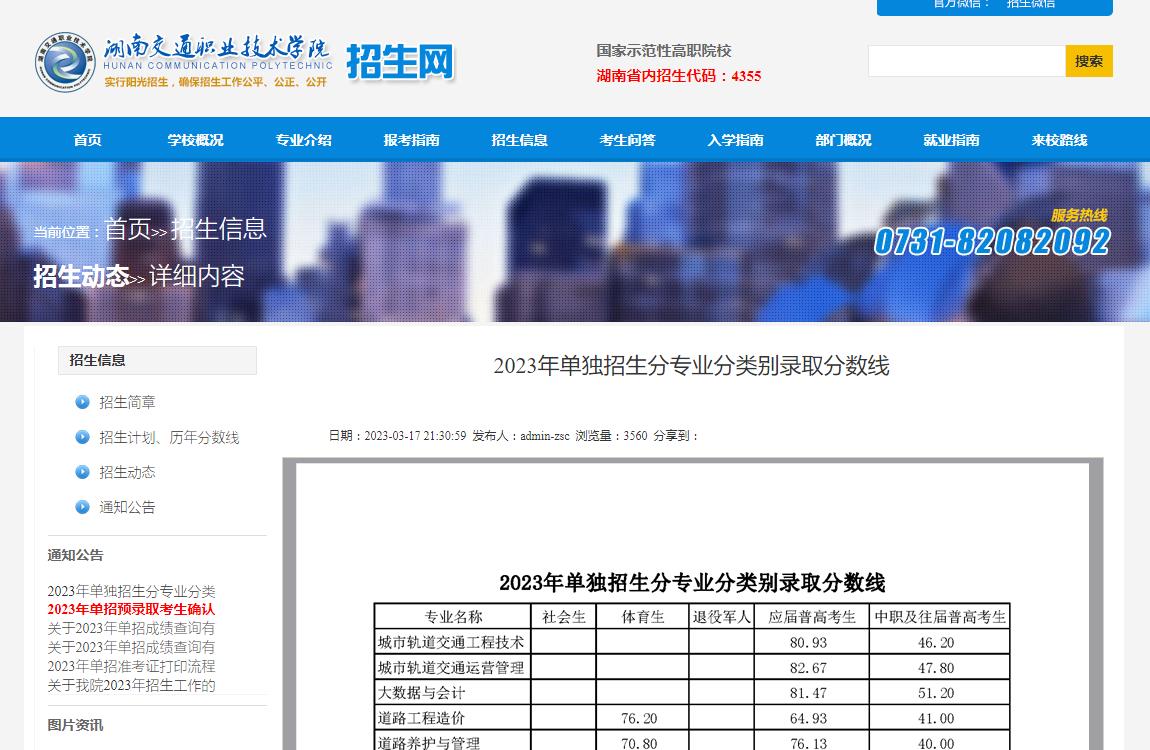The width and height of the screenshot is (1150, 750).
Task: Open 首页 in the navigation bar
Action: [x=87, y=140]
